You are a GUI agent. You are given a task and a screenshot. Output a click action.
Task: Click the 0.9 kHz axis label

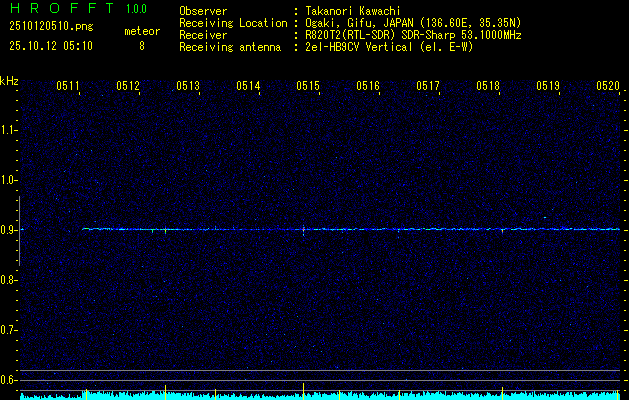point(8,230)
